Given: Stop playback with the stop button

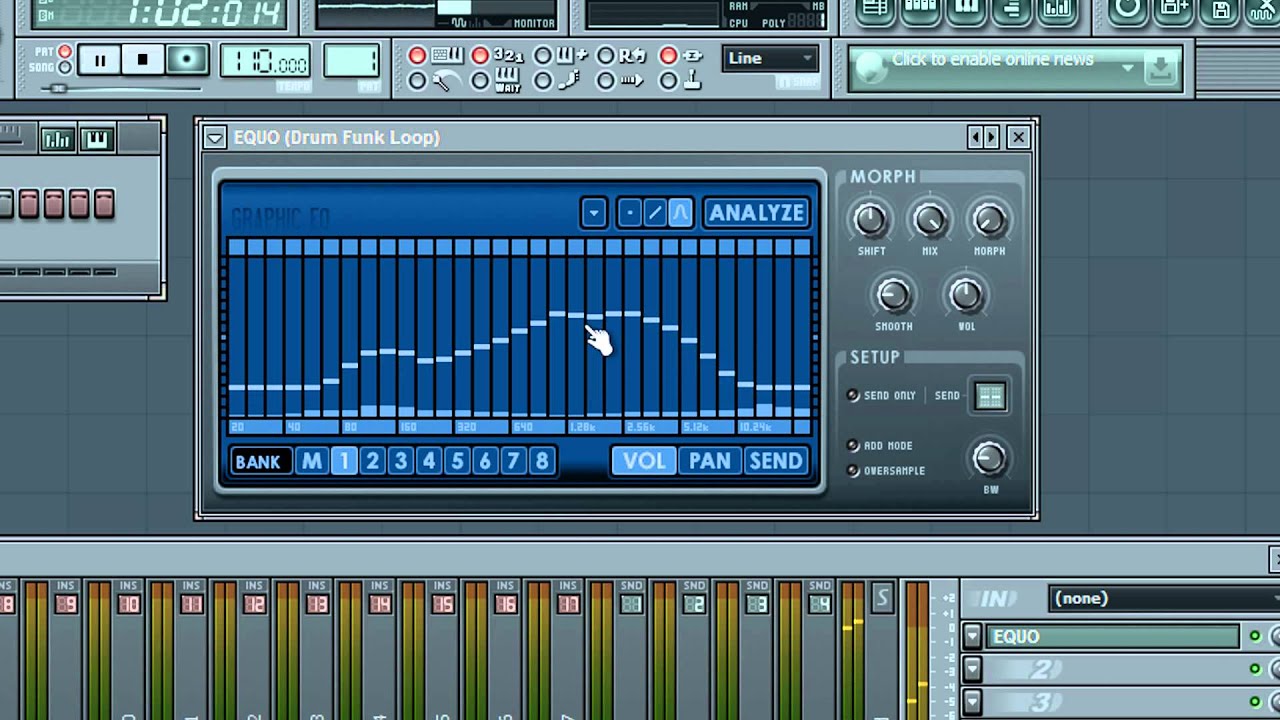Looking at the screenshot, I should click(x=143, y=61).
